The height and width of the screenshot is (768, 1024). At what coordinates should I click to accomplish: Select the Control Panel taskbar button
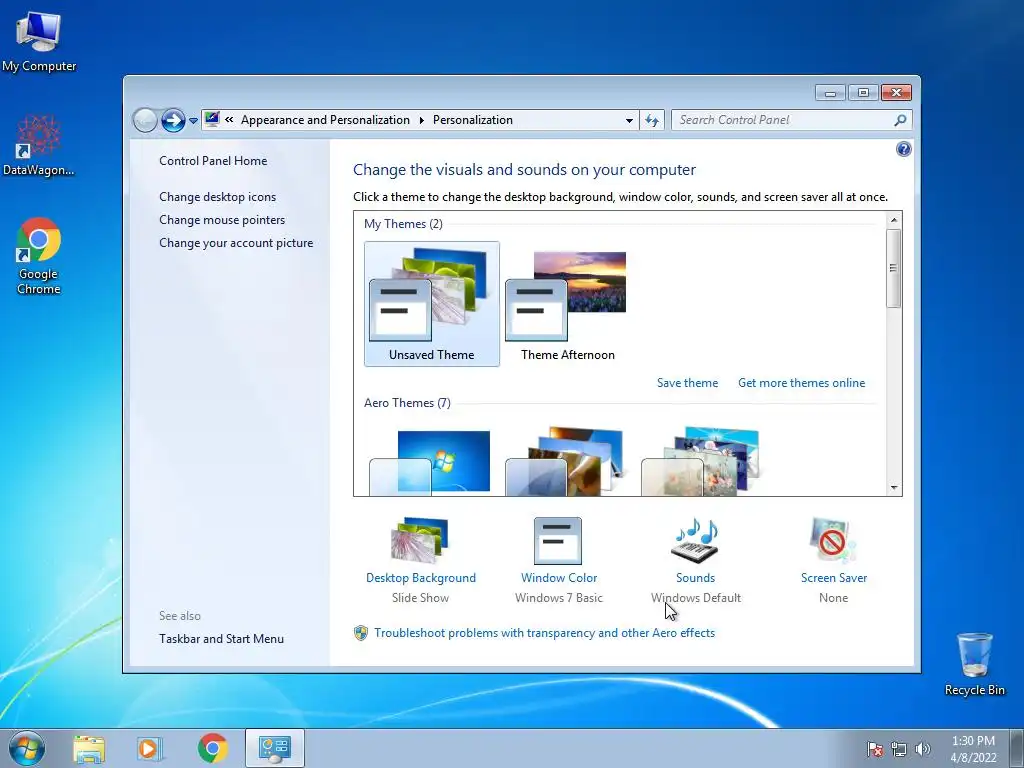[274, 748]
